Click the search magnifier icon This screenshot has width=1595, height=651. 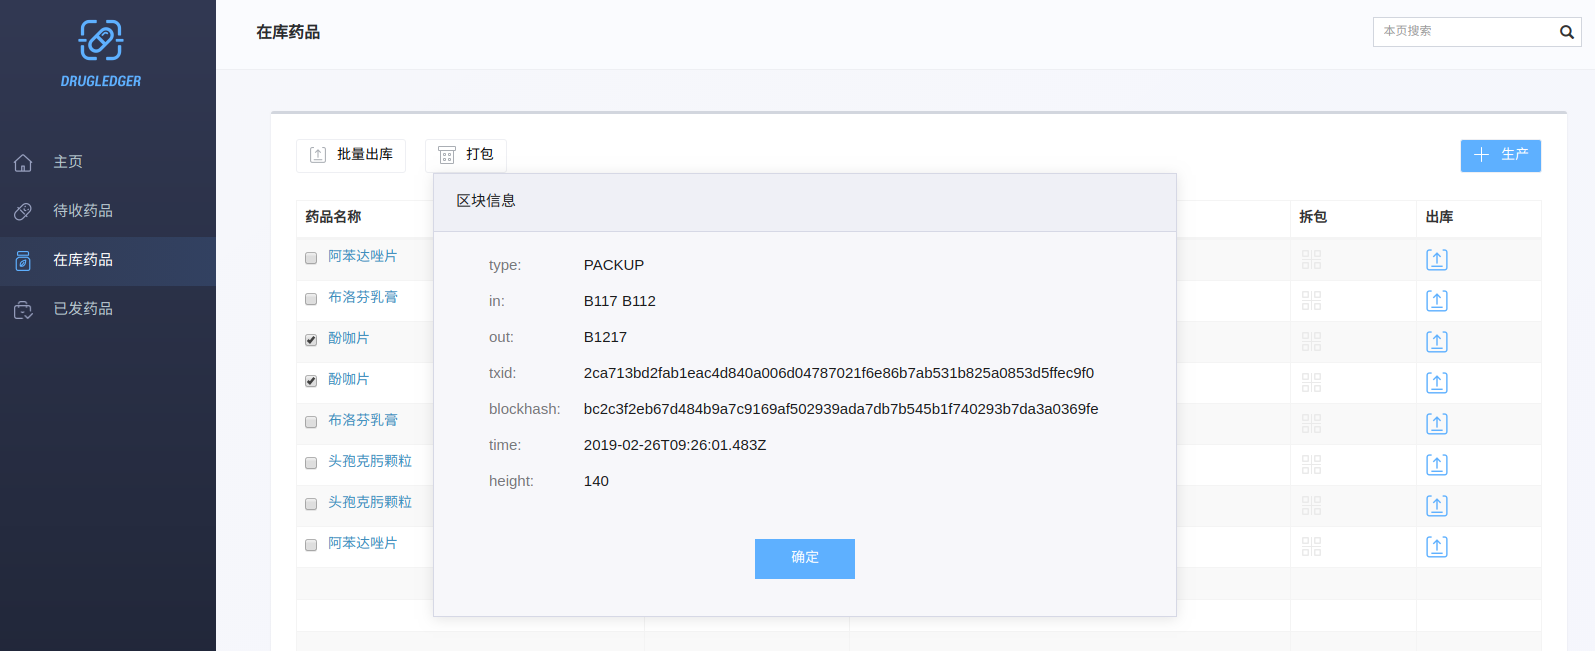tap(1566, 32)
